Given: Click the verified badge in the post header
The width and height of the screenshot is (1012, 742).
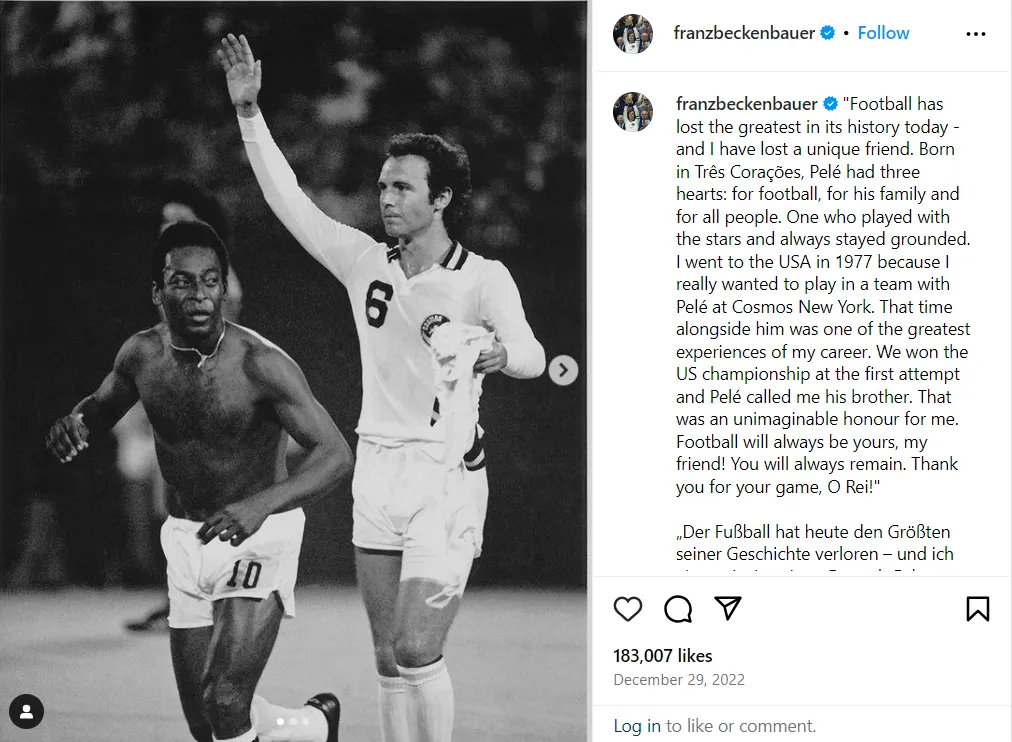Looking at the screenshot, I should tap(828, 33).
